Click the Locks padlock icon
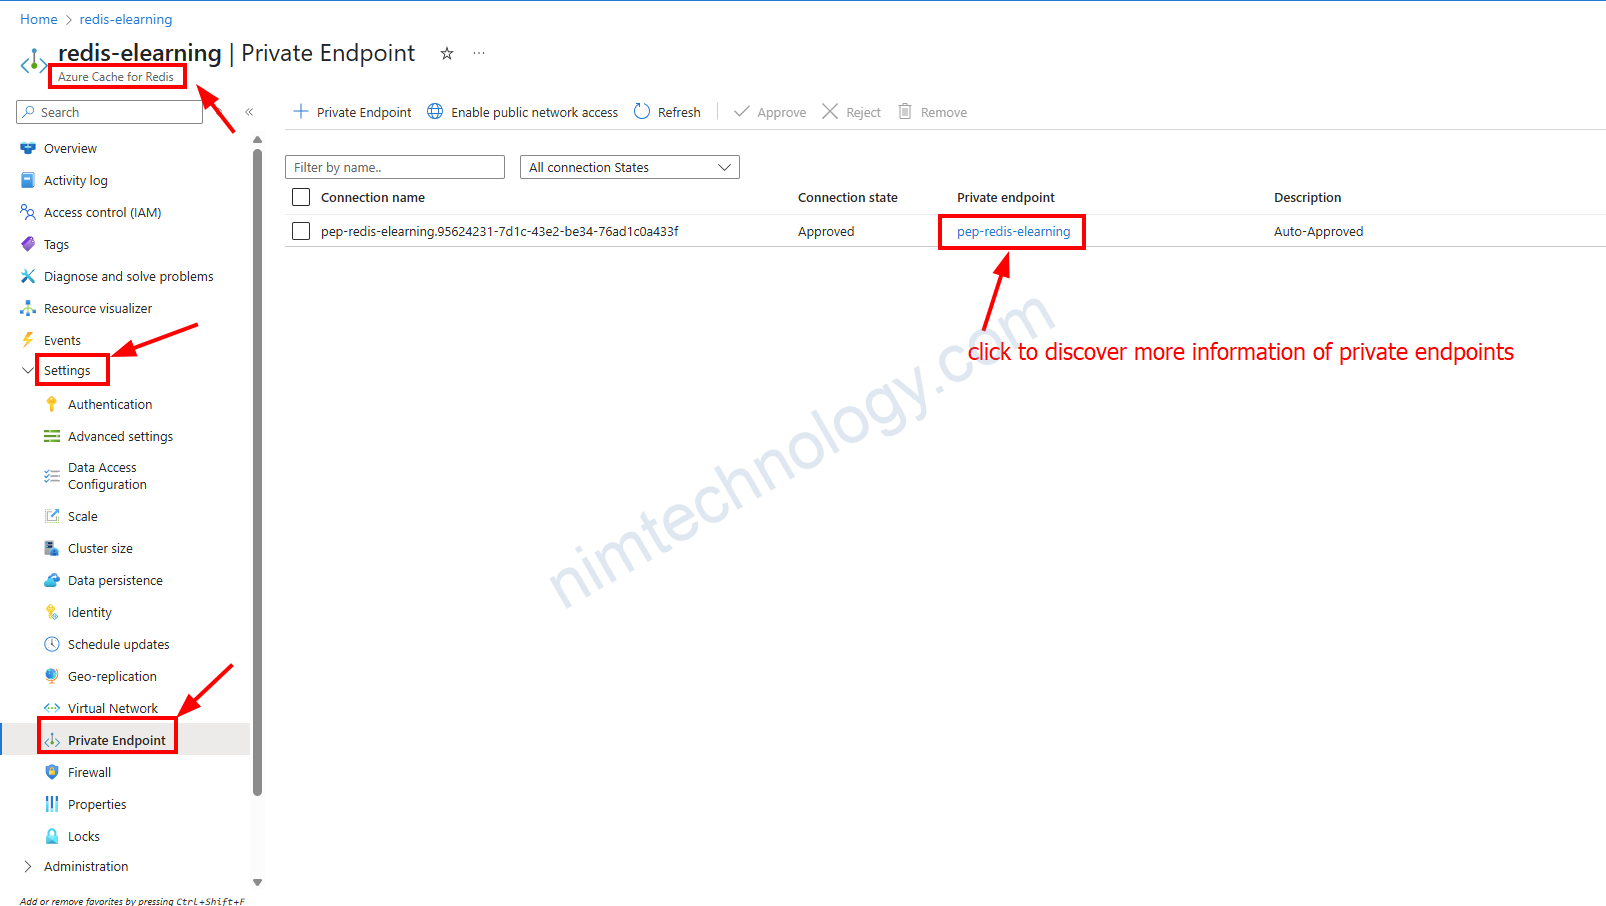 pyautogui.click(x=52, y=836)
